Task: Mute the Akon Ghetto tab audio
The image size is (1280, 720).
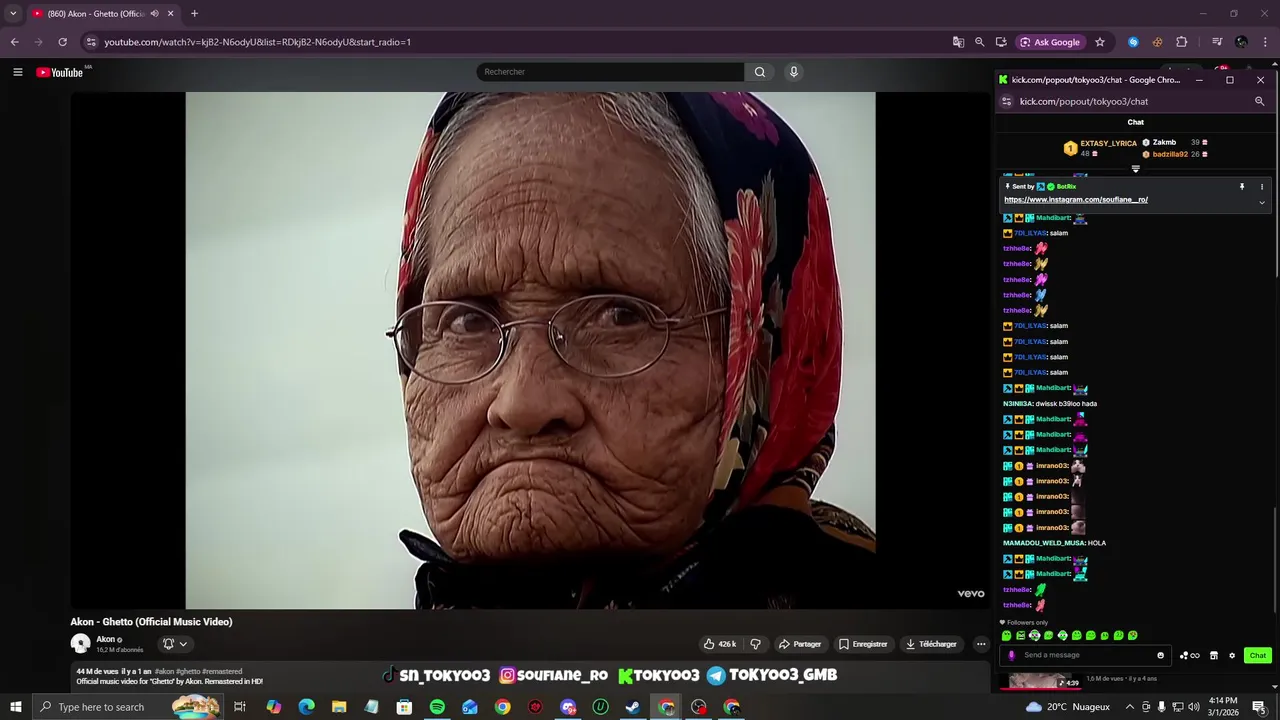Action: click(x=154, y=14)
